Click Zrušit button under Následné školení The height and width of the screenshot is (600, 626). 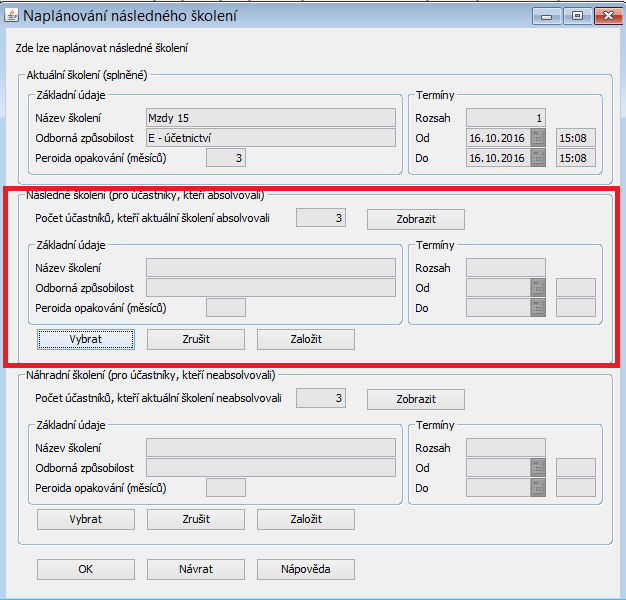[x=195, y=339]
